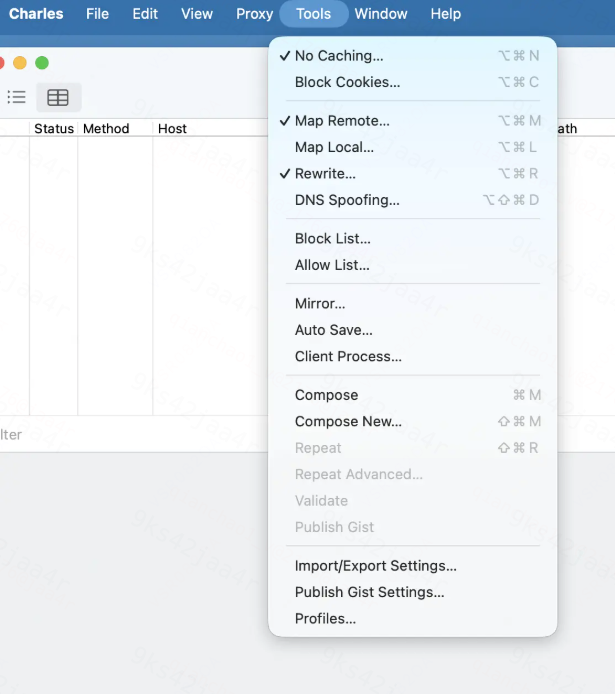This screenshot has width=615, height=694.
Task: Open Import/Export Settings dialog
Action: click(412, 566)
